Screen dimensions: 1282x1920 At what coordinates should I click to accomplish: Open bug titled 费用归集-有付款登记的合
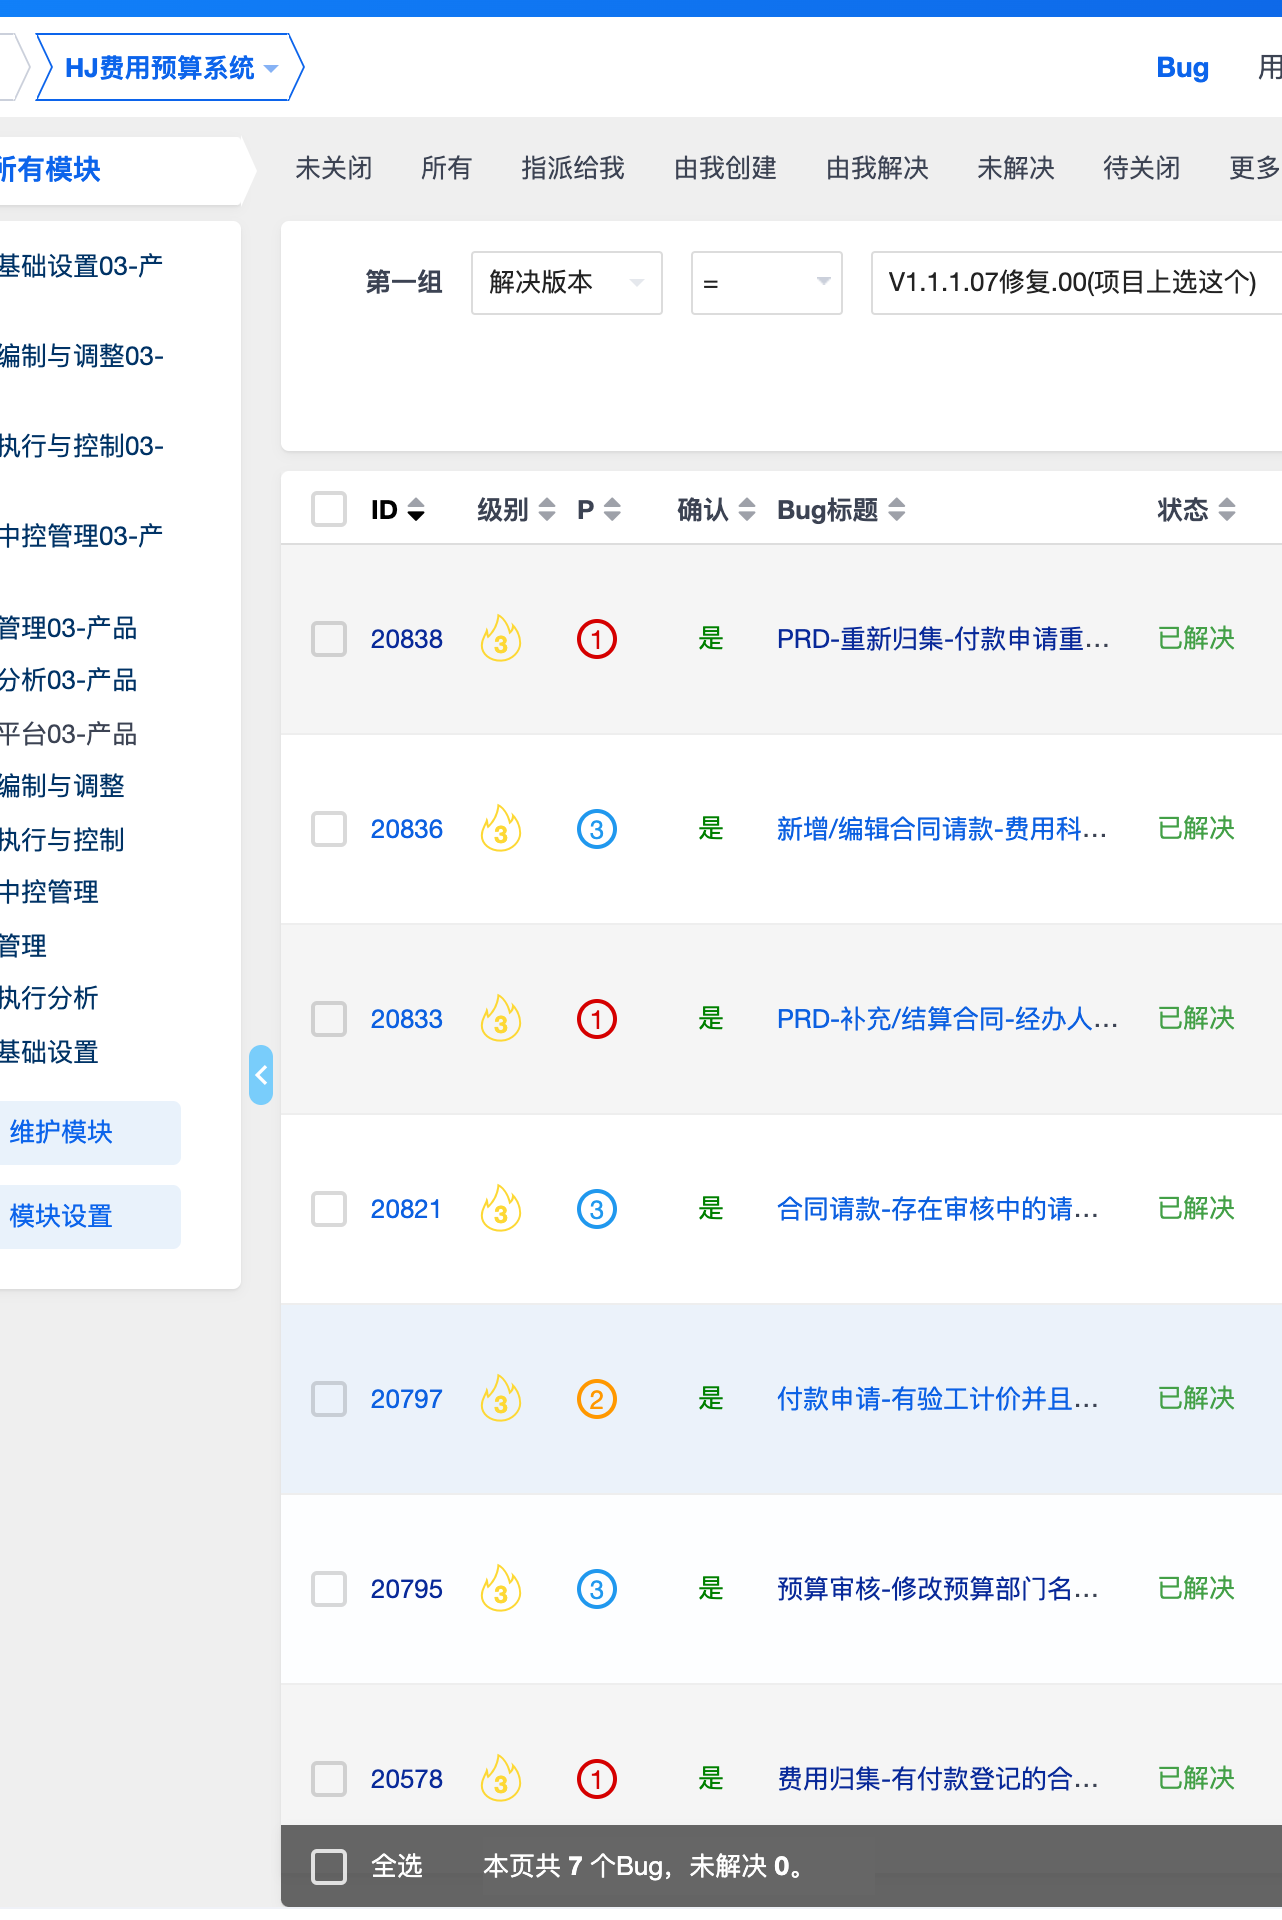938,1779
